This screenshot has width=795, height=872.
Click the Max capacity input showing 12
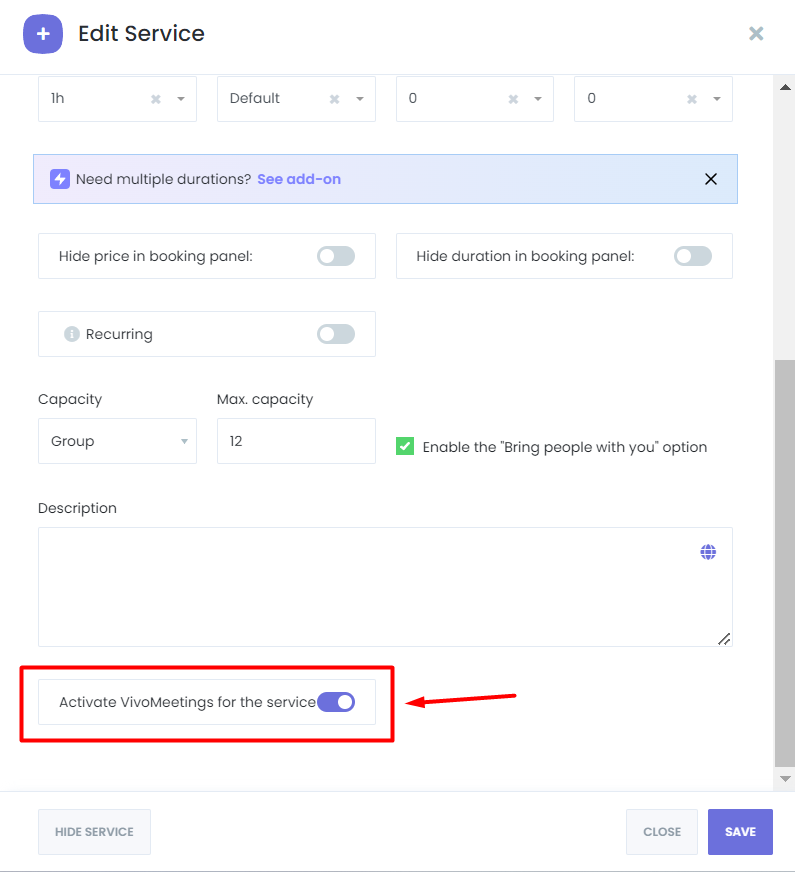click(x=296, y=440)
